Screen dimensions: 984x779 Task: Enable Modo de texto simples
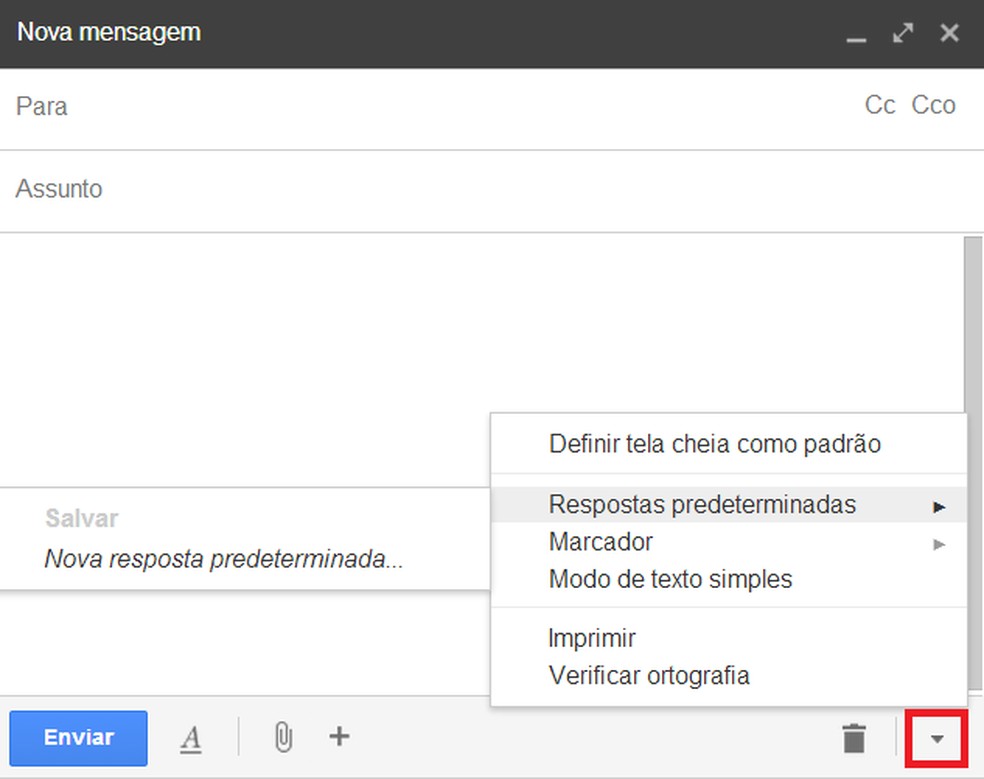[x=670, y=579]
